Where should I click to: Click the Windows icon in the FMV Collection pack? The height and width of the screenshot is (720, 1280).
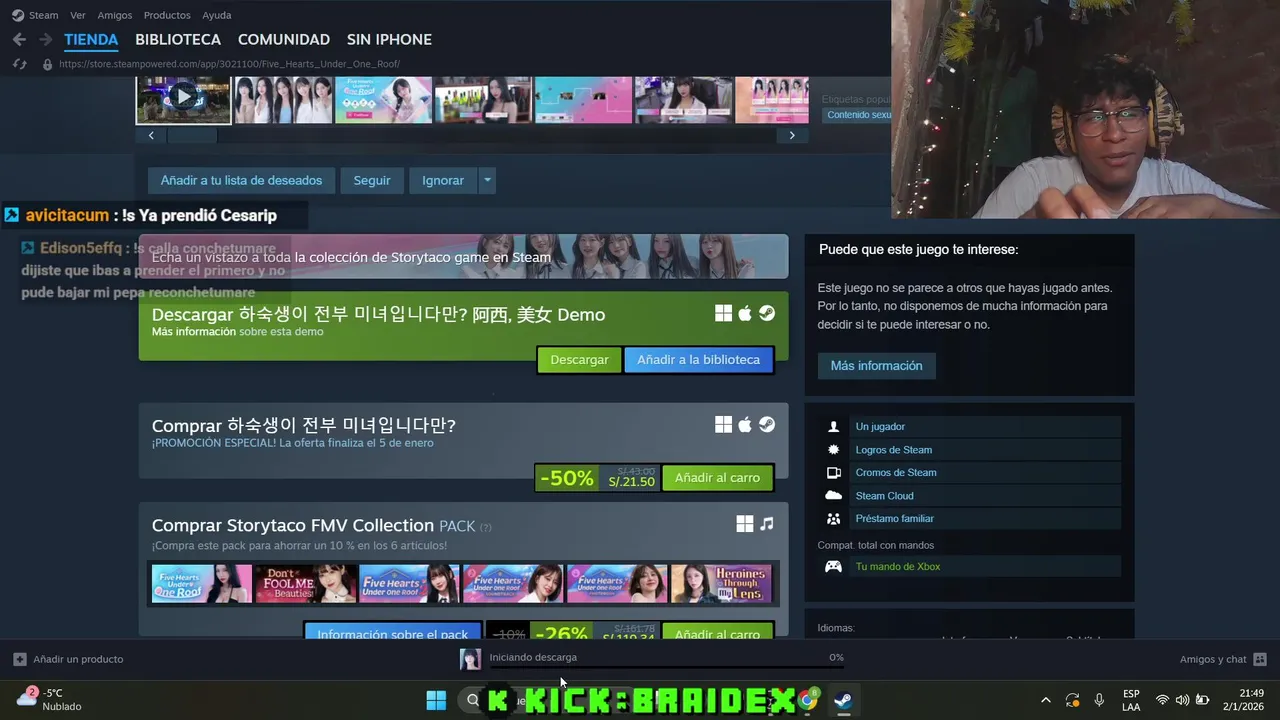(745, 524)
